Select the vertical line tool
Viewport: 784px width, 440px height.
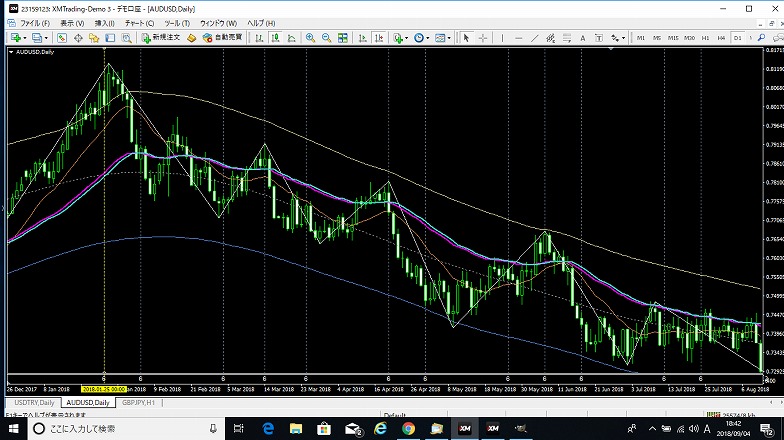click(x=502, y=38)
